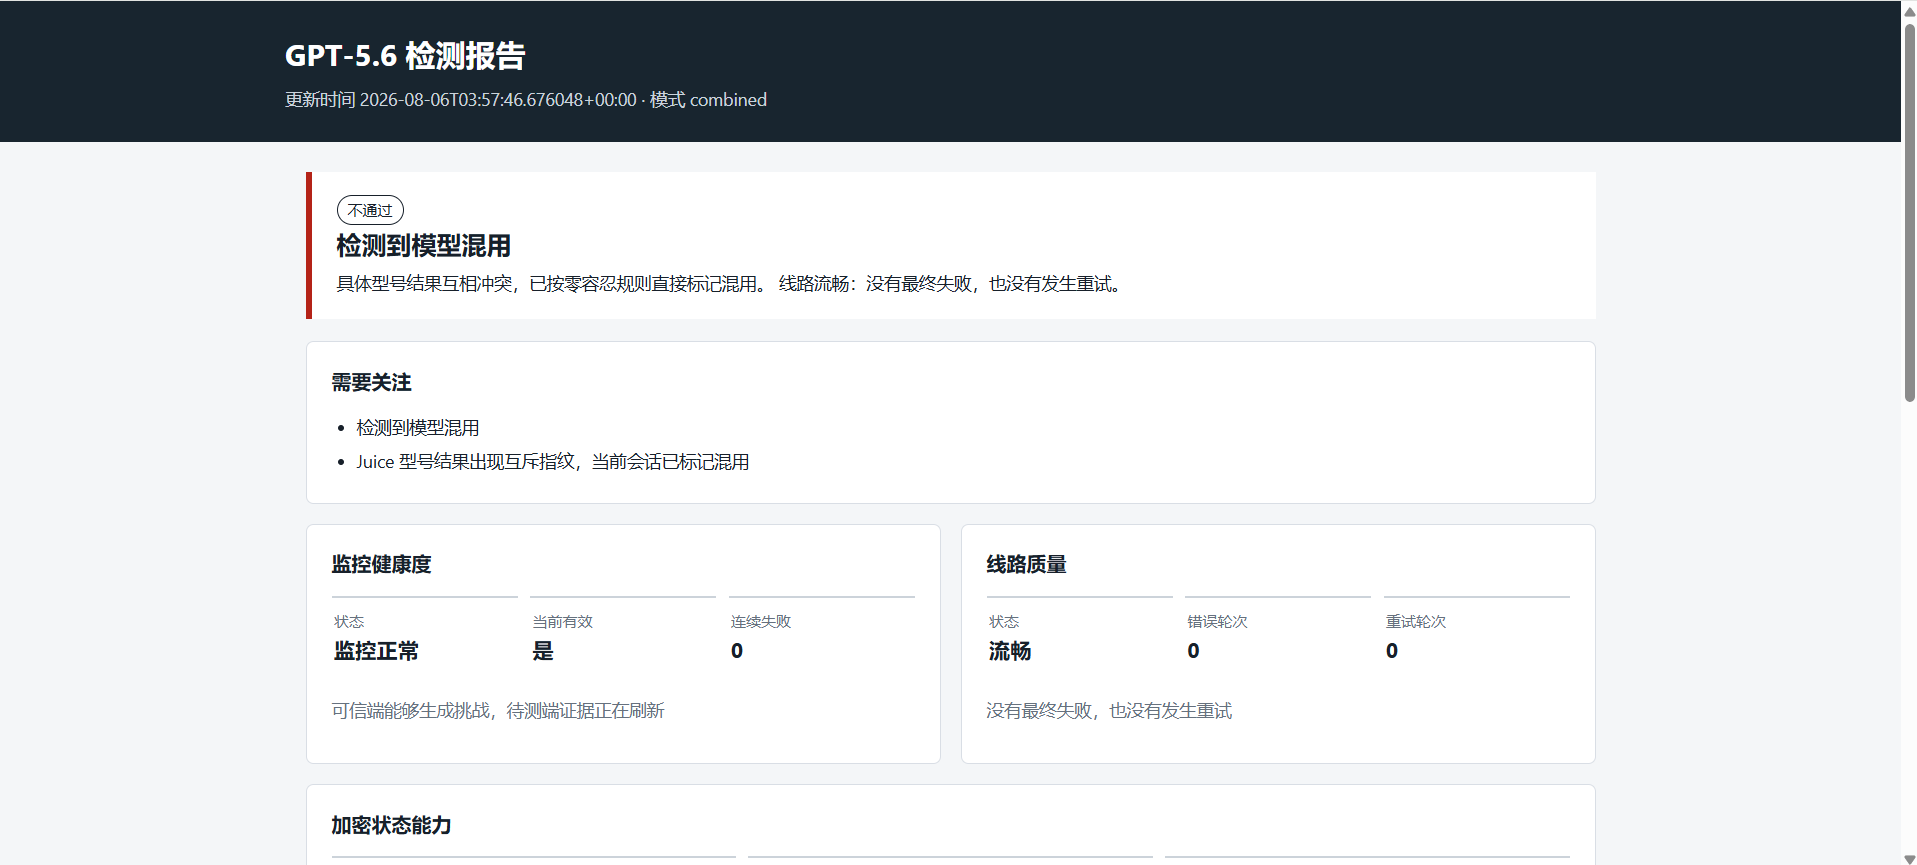Click the "流畅" status value
The image size is (1917, 865).
coord(1010,651)
